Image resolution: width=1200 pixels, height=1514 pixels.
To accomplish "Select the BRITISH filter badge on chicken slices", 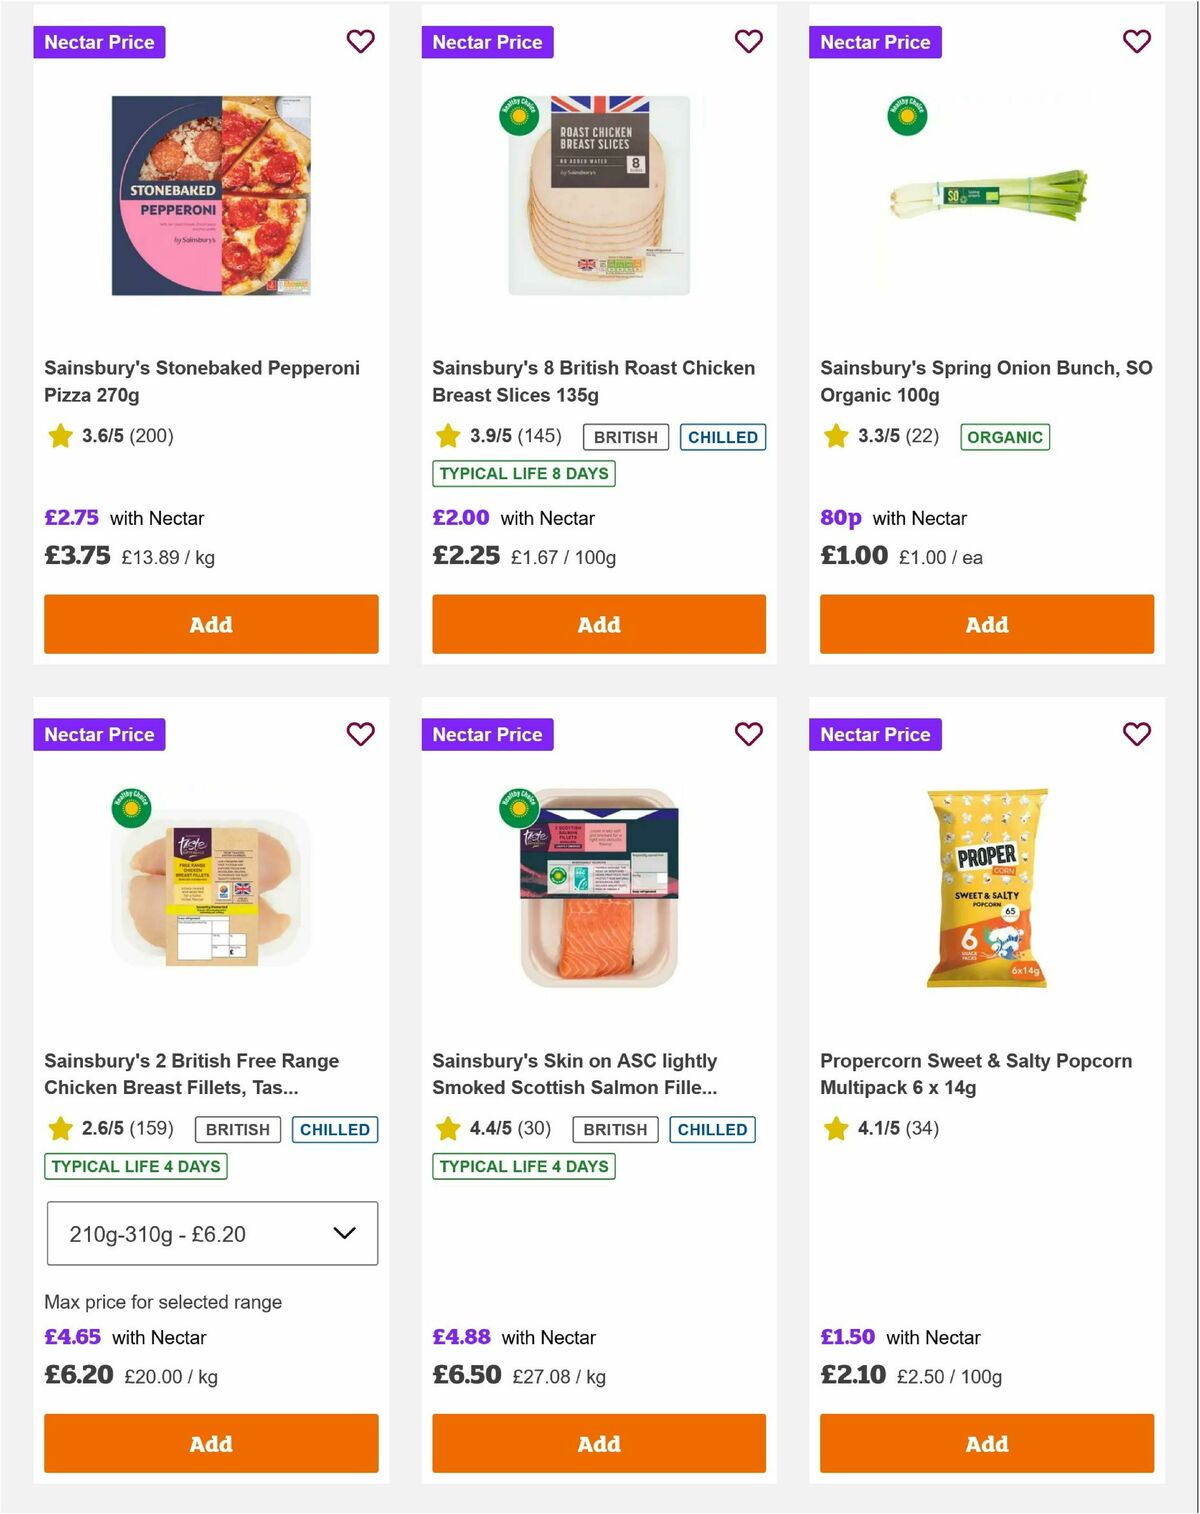I will click(625, 437).
